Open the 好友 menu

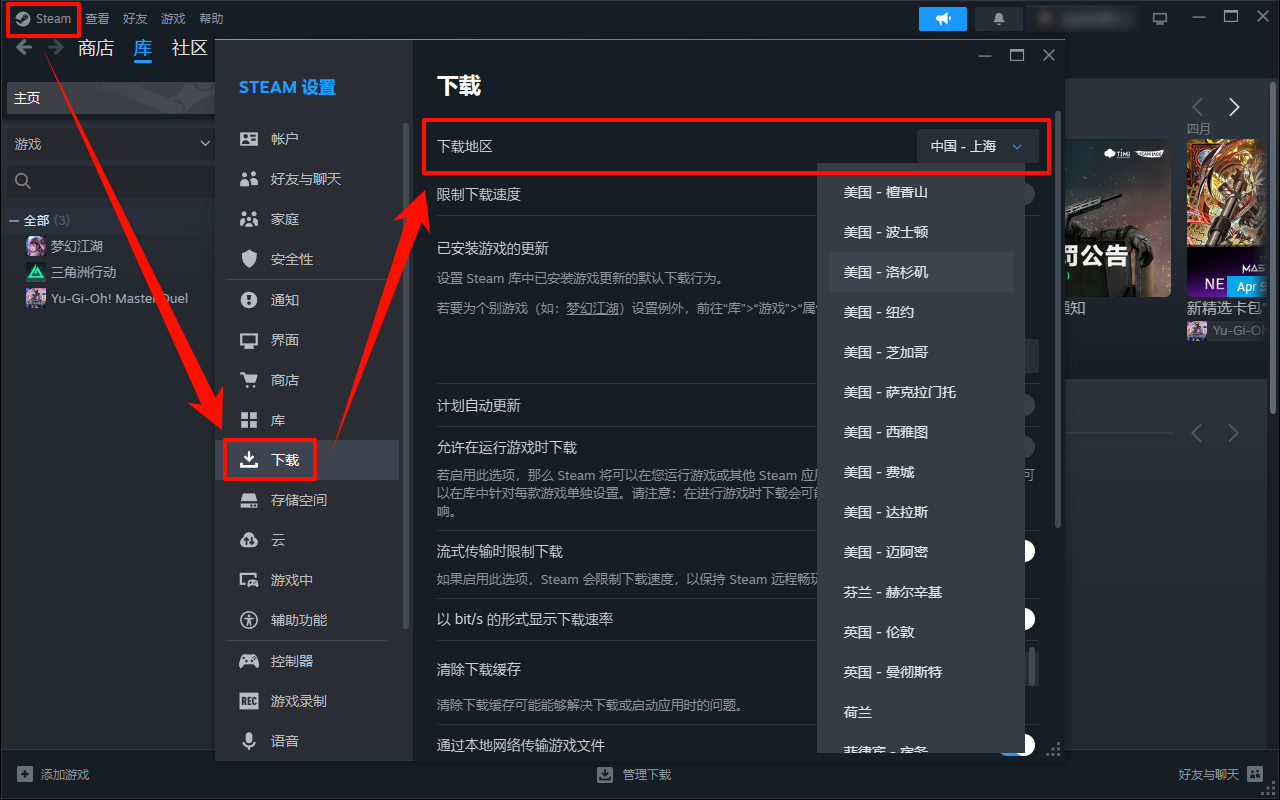(135, 19)
